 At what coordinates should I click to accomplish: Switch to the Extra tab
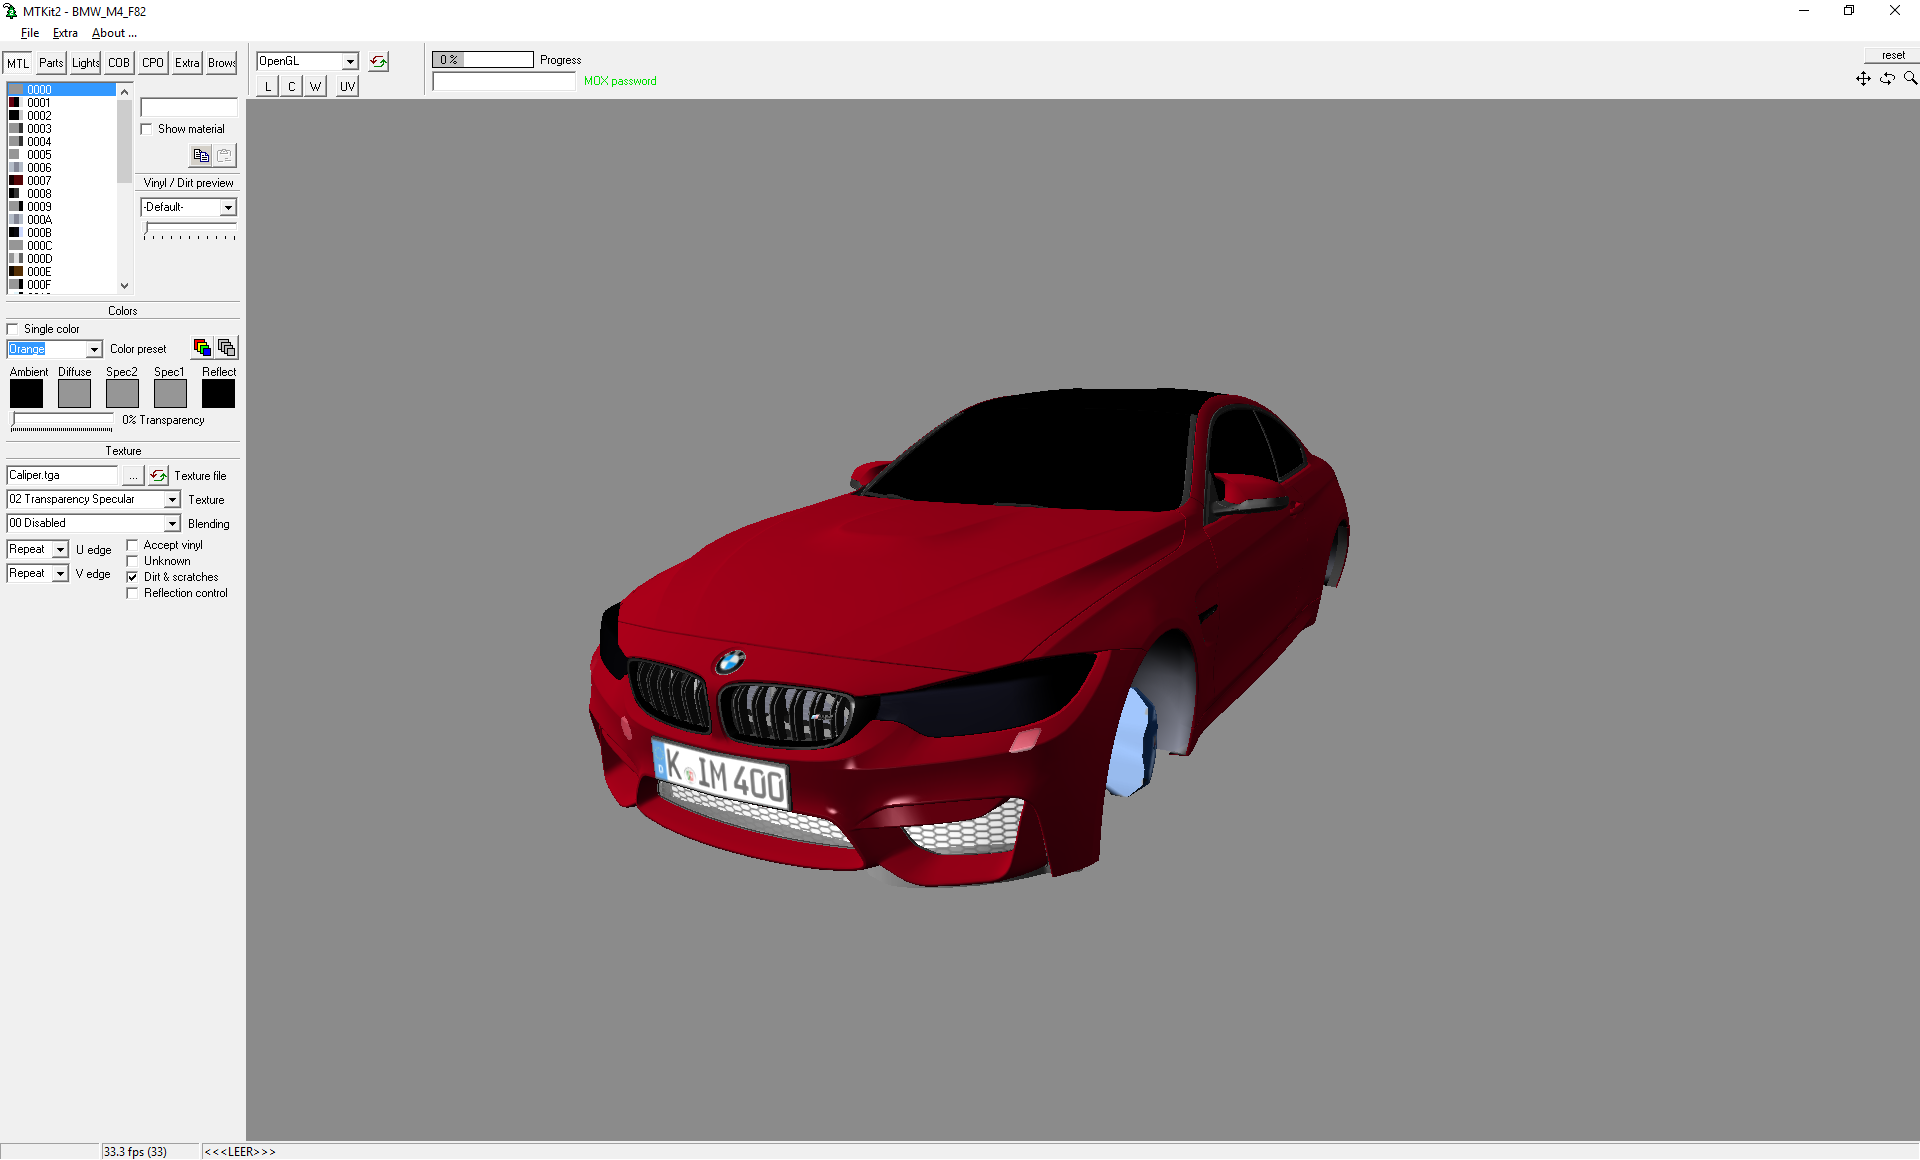[187, 63]
